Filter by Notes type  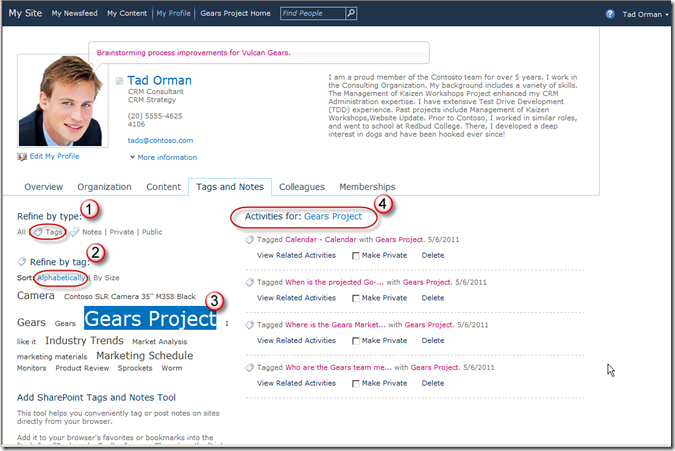[x=92, y=232]
